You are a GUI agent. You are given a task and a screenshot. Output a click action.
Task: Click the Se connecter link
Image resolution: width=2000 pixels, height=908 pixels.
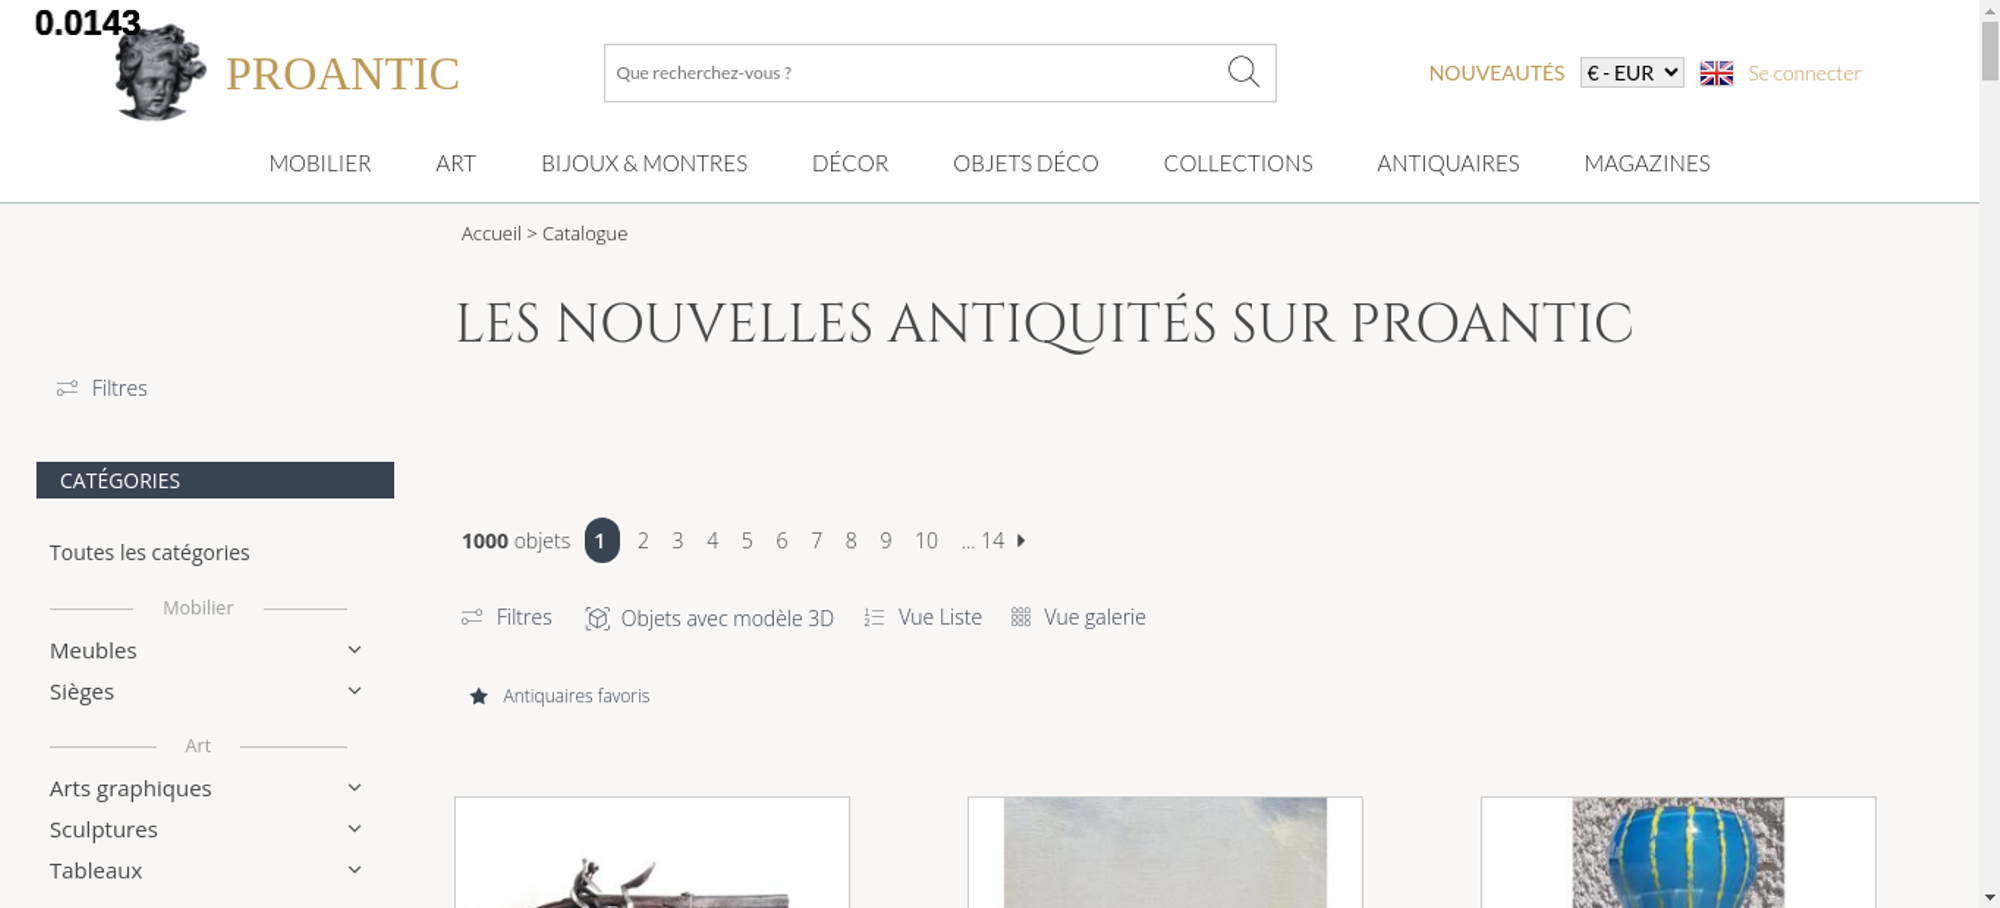(1804, 73)
